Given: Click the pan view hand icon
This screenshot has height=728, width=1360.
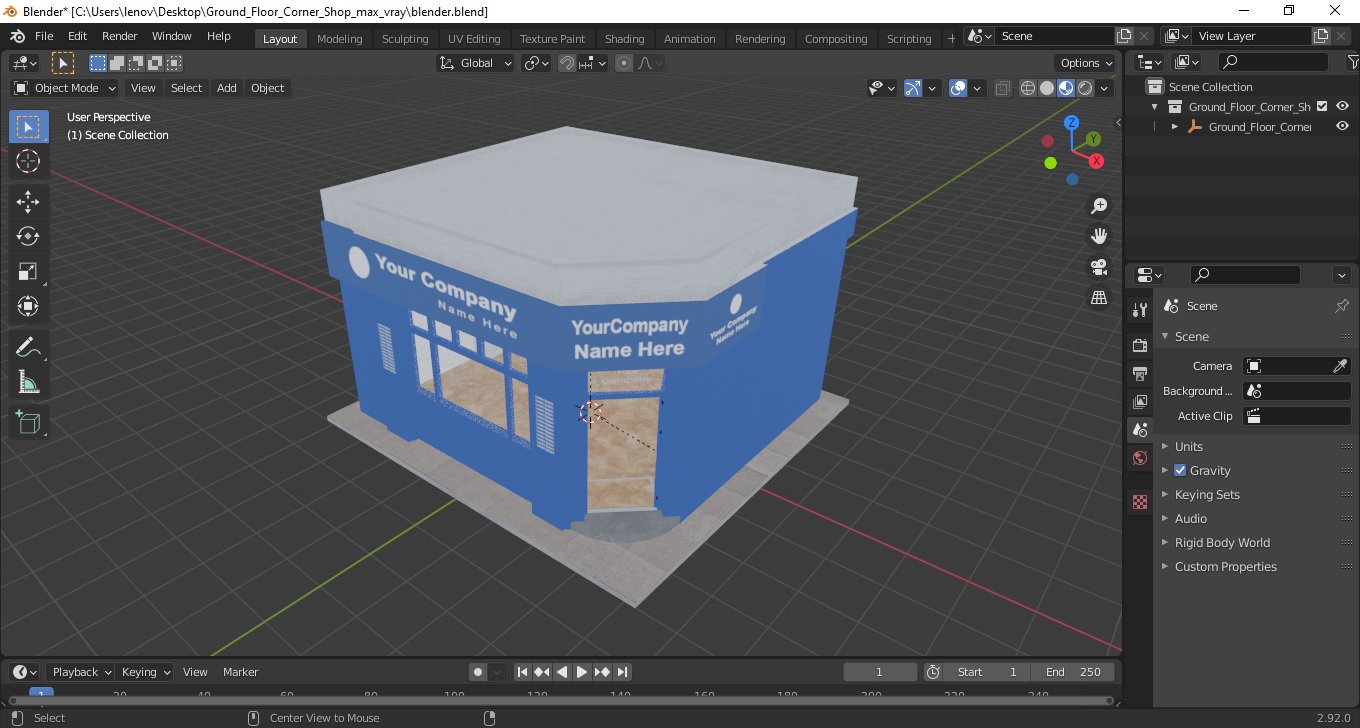Looking at the screenshot, I should click(x=1099, y=237).
